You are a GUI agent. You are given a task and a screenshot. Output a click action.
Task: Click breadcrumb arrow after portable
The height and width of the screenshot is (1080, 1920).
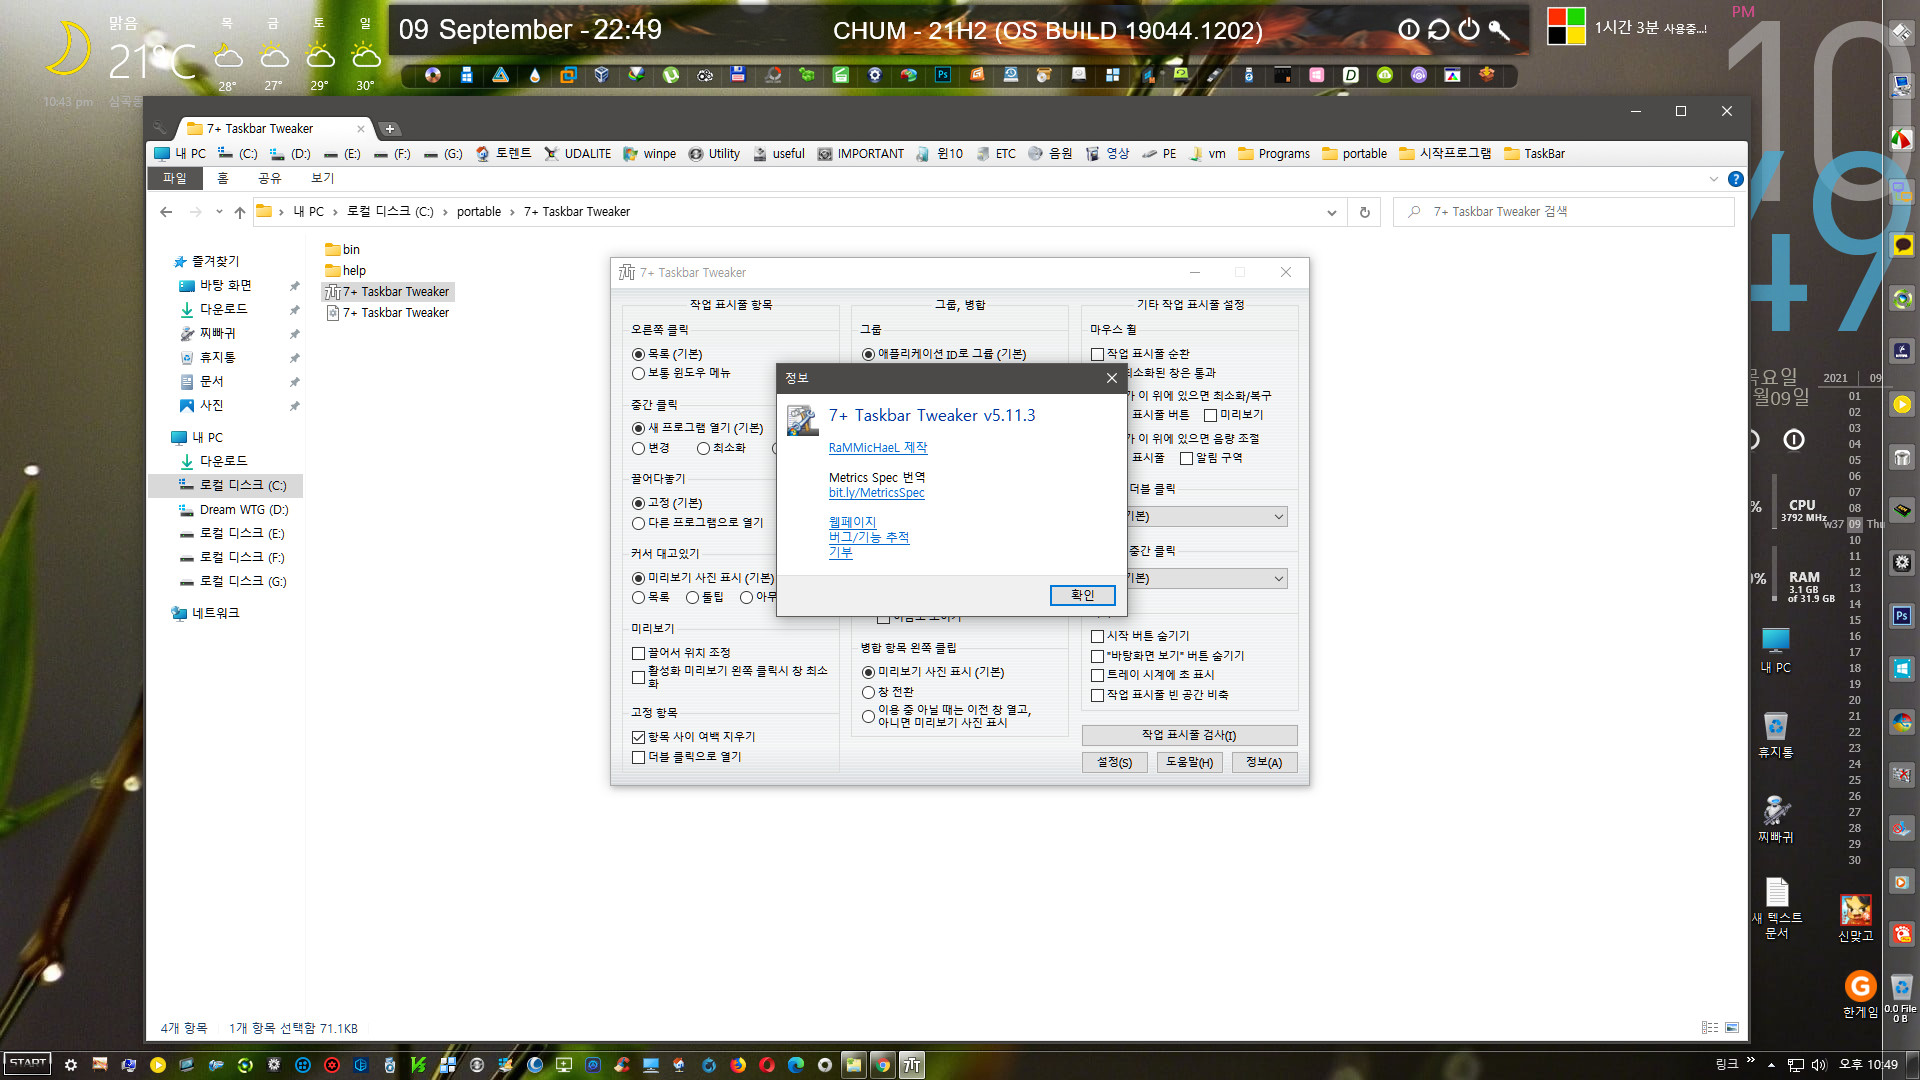pos(512,212)
